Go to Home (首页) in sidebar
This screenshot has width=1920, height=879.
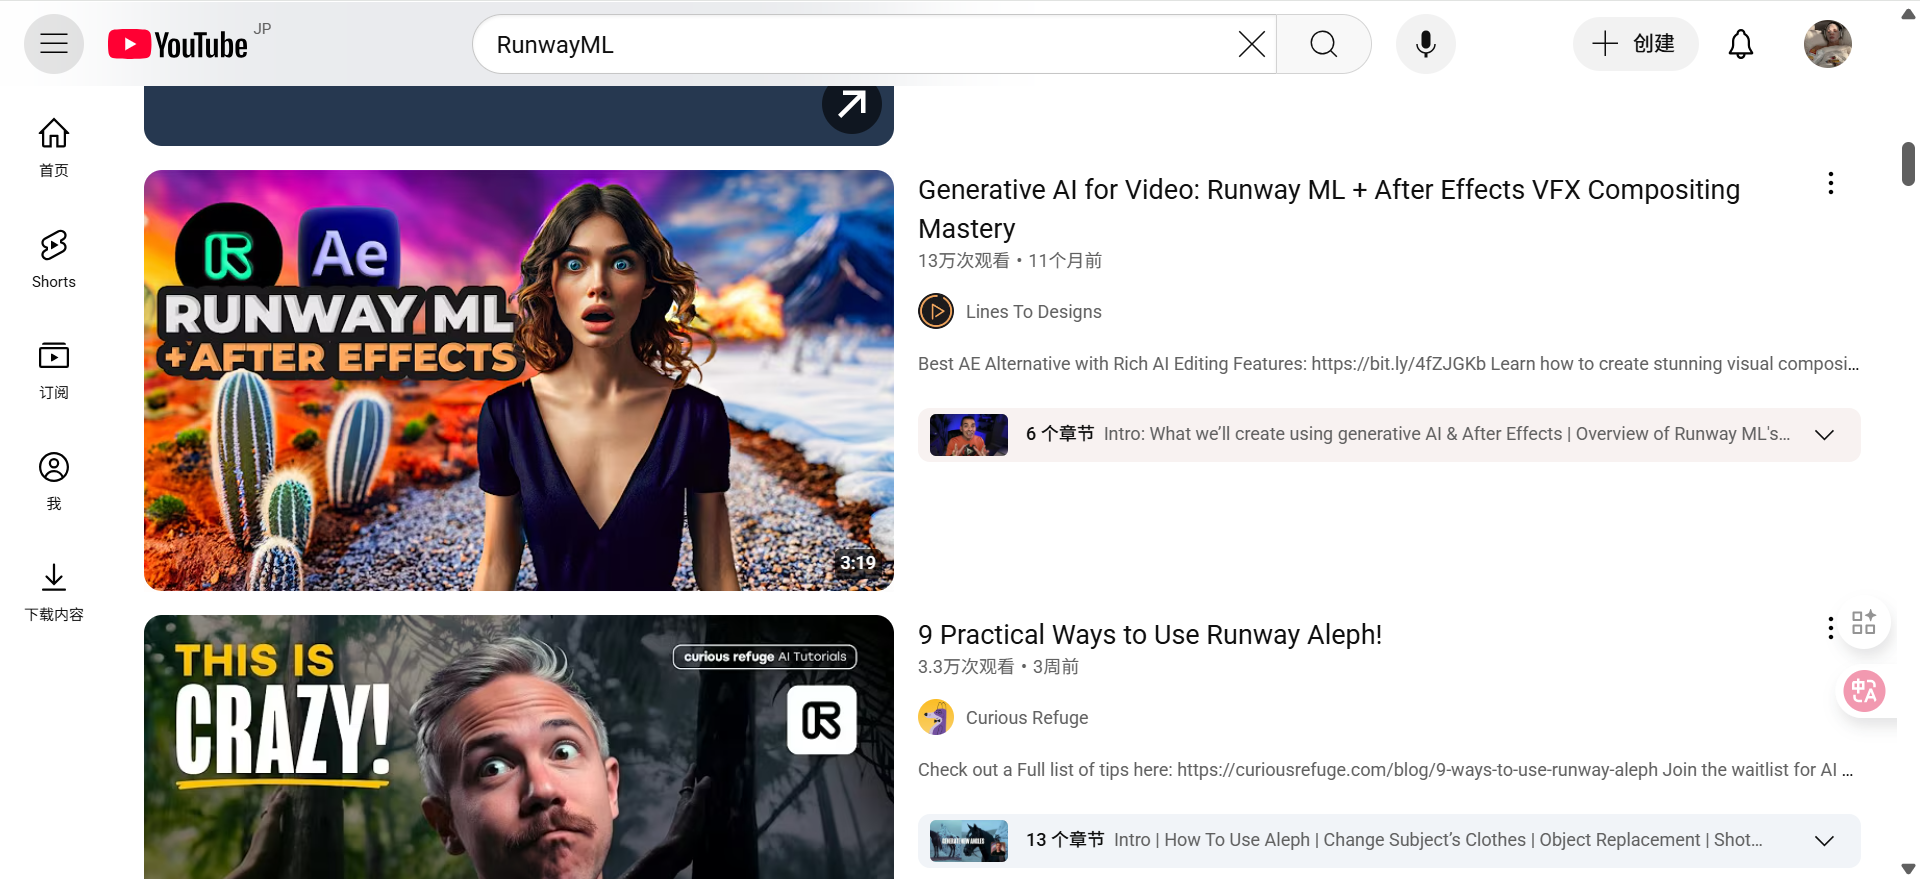coord(54,148)
